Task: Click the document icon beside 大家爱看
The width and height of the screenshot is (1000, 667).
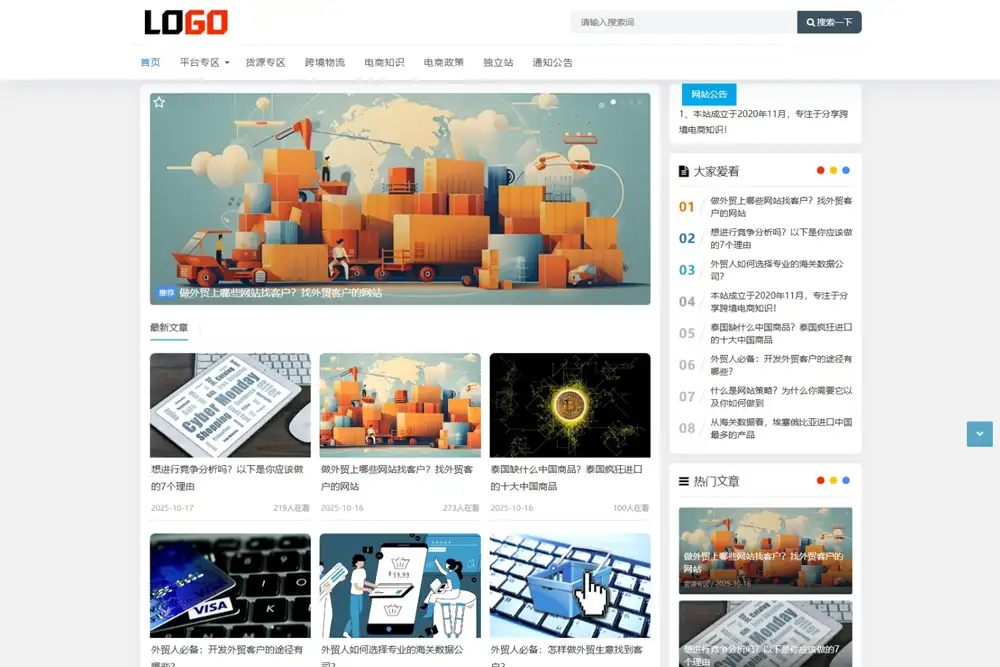Action: (x=684, y=171)
